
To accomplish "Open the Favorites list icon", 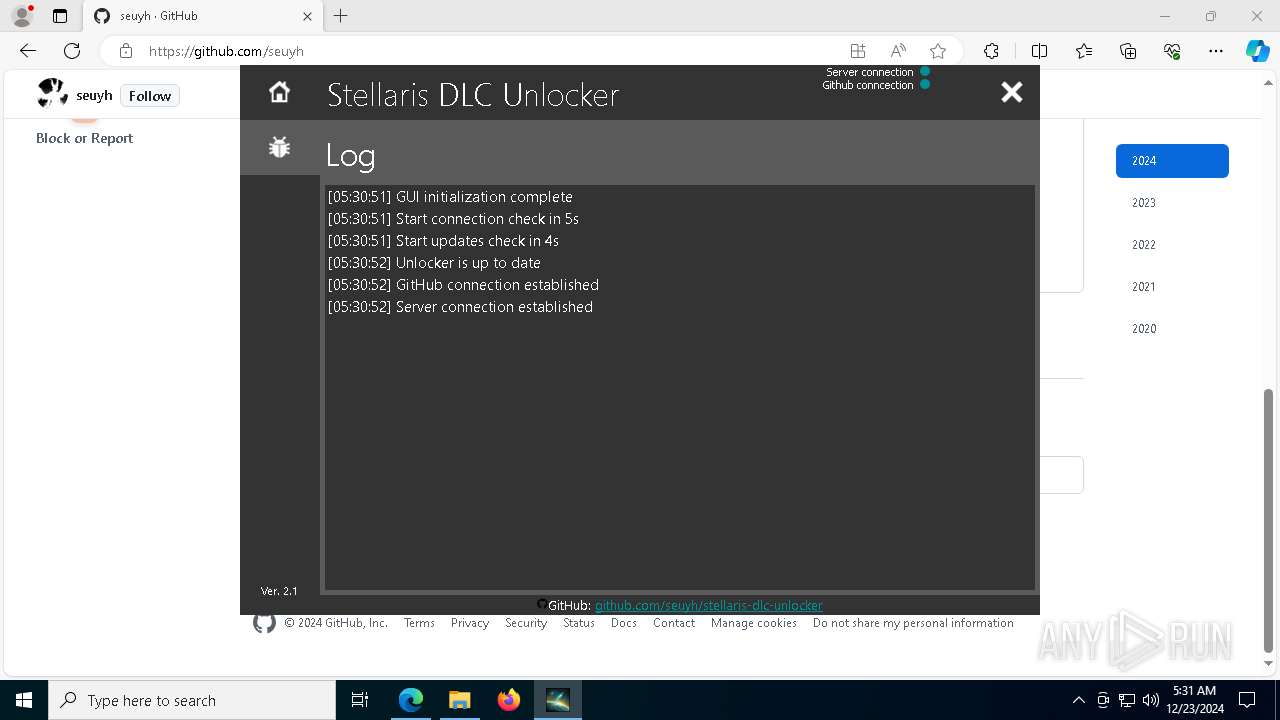I will [x=1084, y=51].
